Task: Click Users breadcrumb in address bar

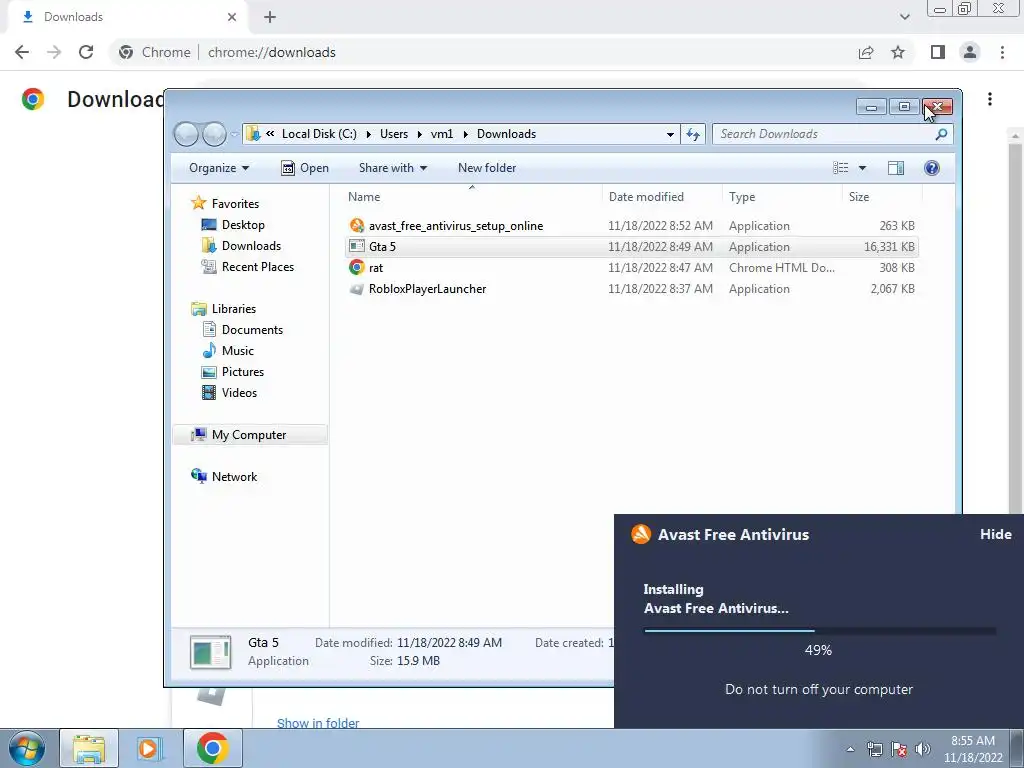Action: [394, 134]
